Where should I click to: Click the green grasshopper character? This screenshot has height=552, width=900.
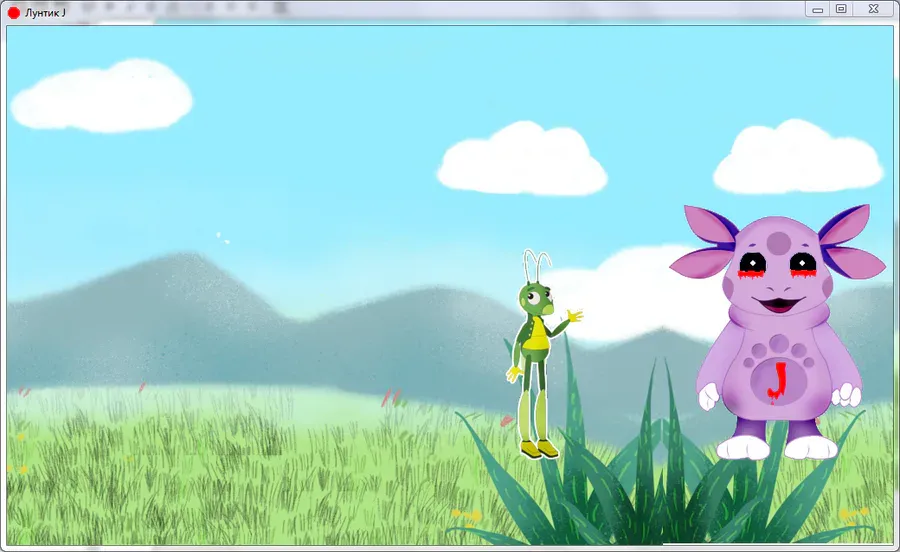pyautogui.click(x=543, y=355)
